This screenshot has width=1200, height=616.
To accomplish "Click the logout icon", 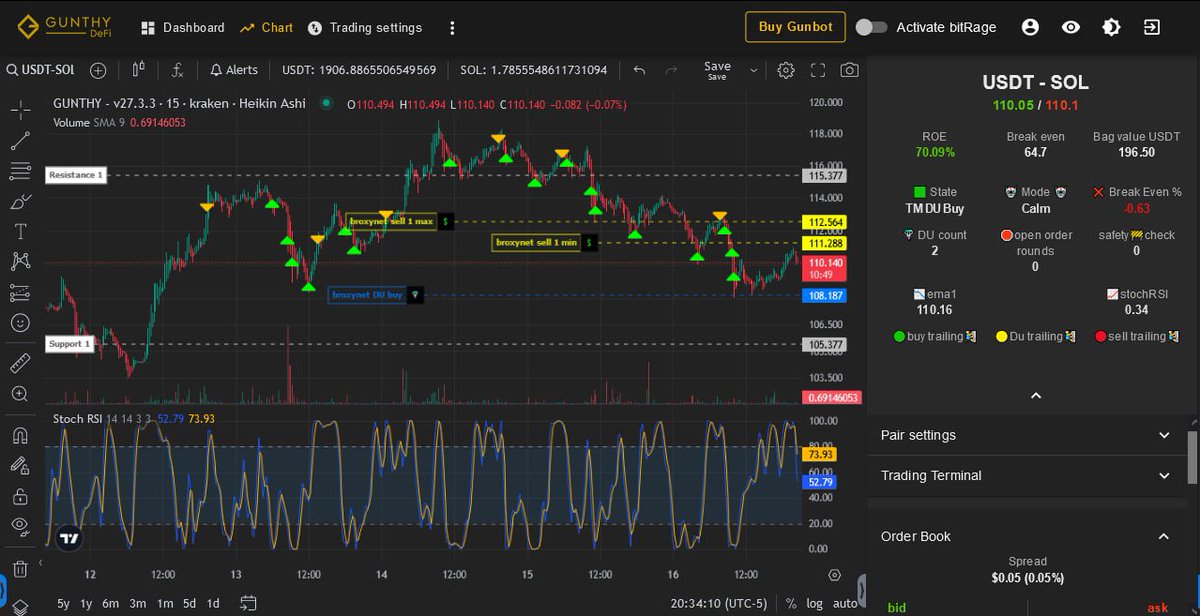I will tap(1152, 27).
